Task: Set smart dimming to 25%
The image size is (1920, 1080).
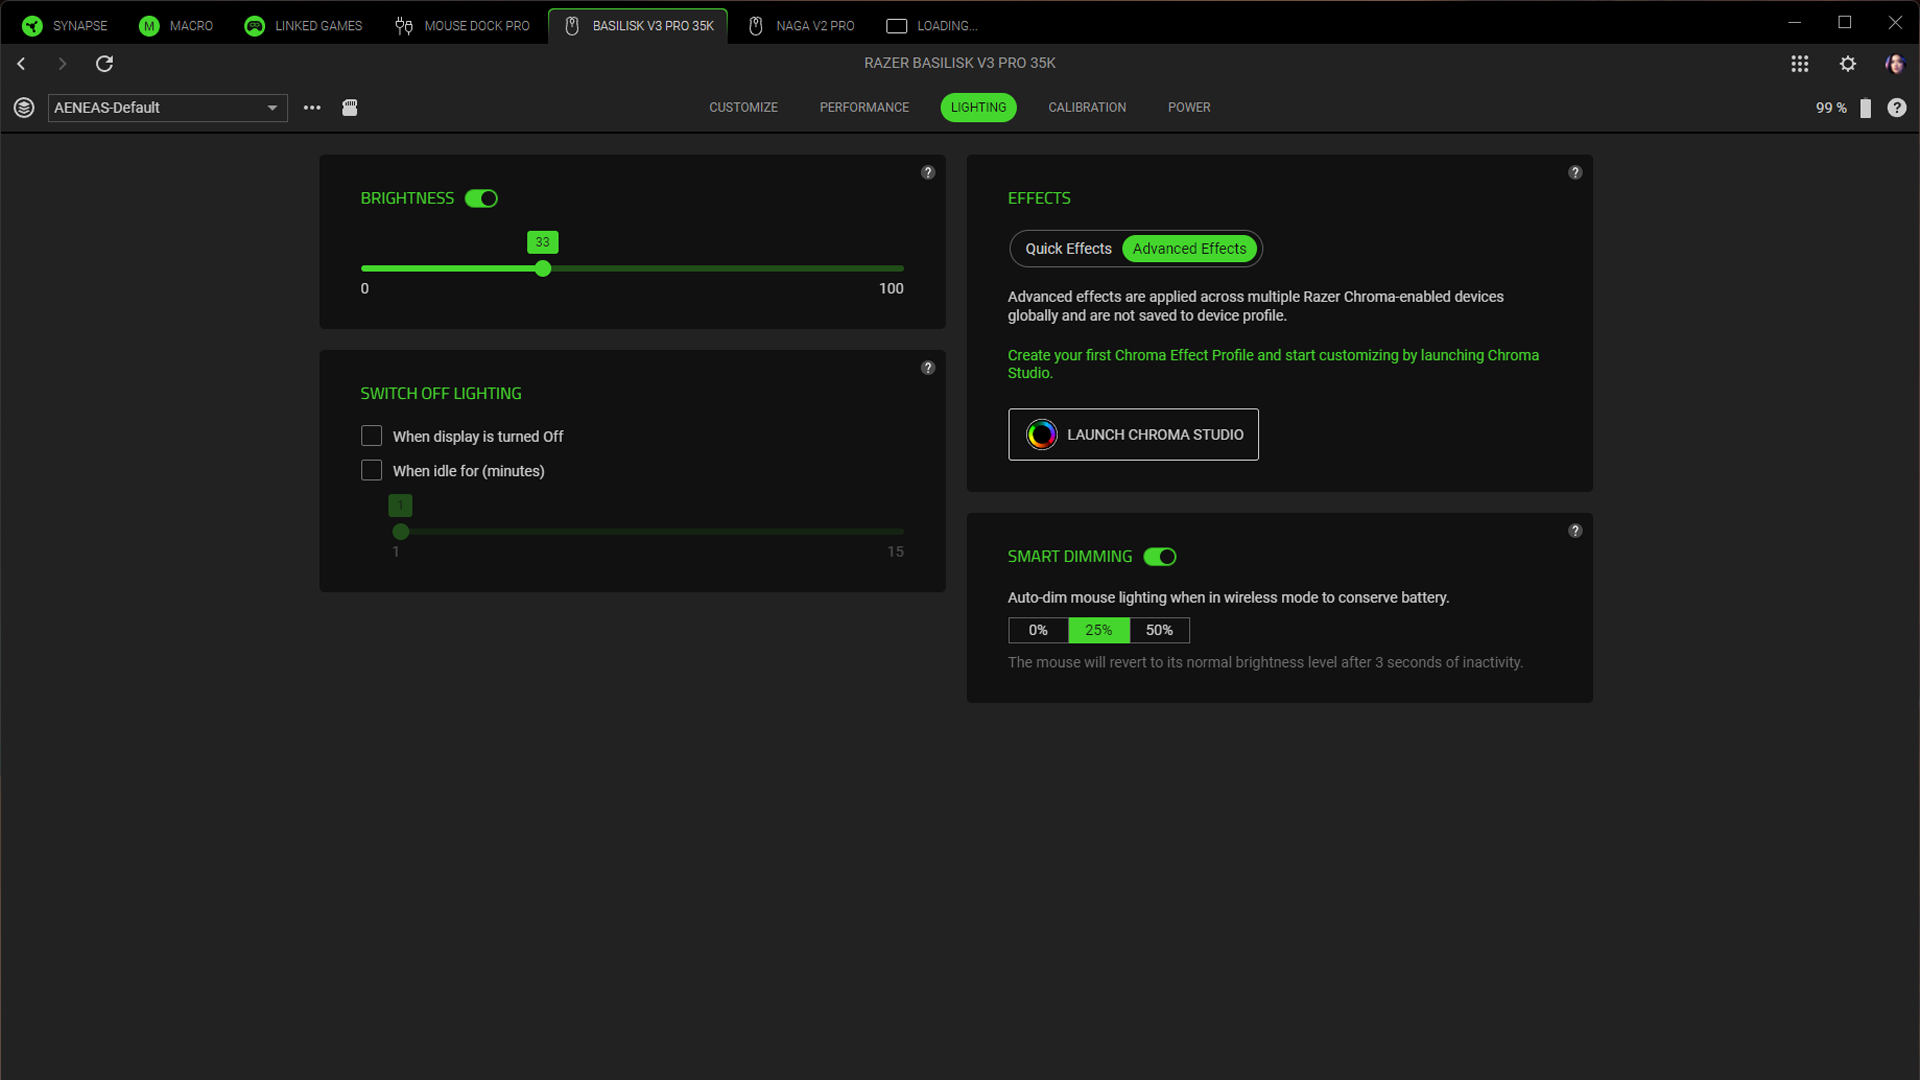Action: tap(1098, 630)
